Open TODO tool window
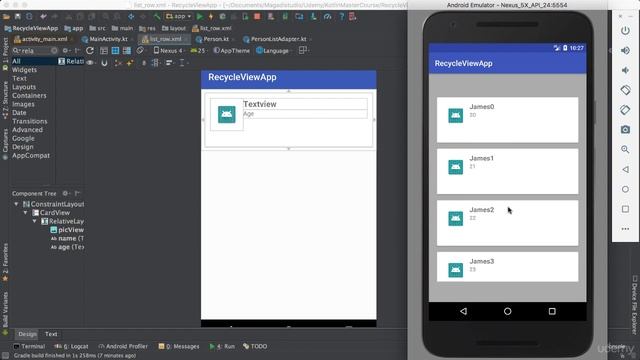The image size is (640, 360). coord(255,346)
